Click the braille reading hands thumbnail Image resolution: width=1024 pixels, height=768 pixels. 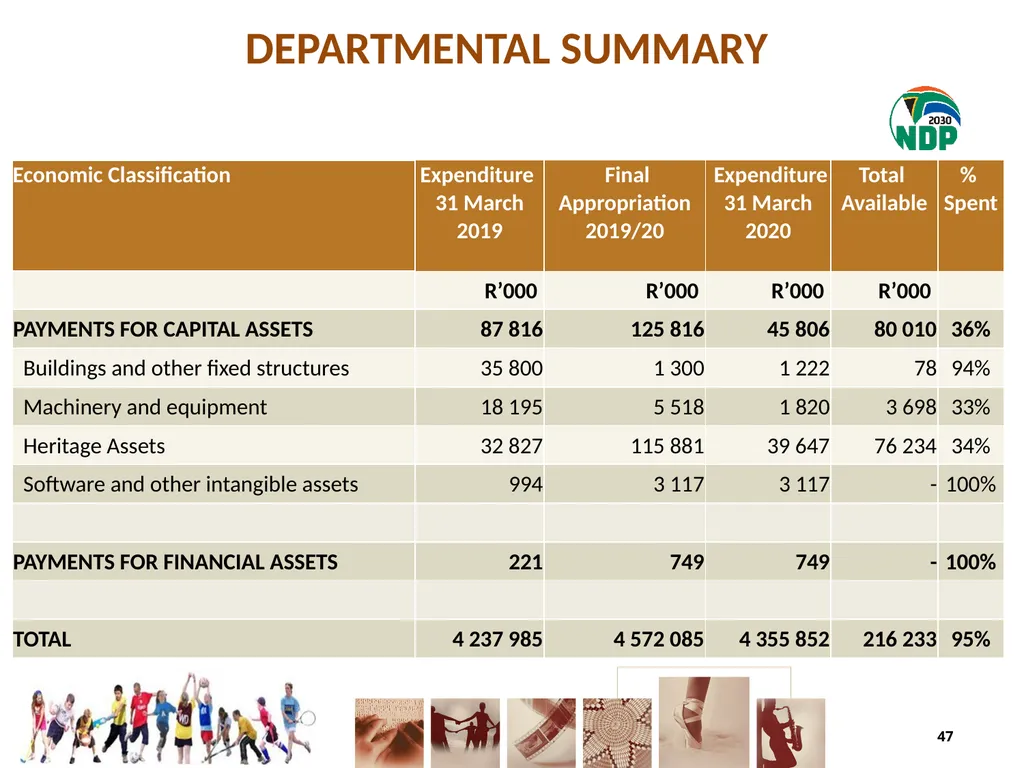389,733
